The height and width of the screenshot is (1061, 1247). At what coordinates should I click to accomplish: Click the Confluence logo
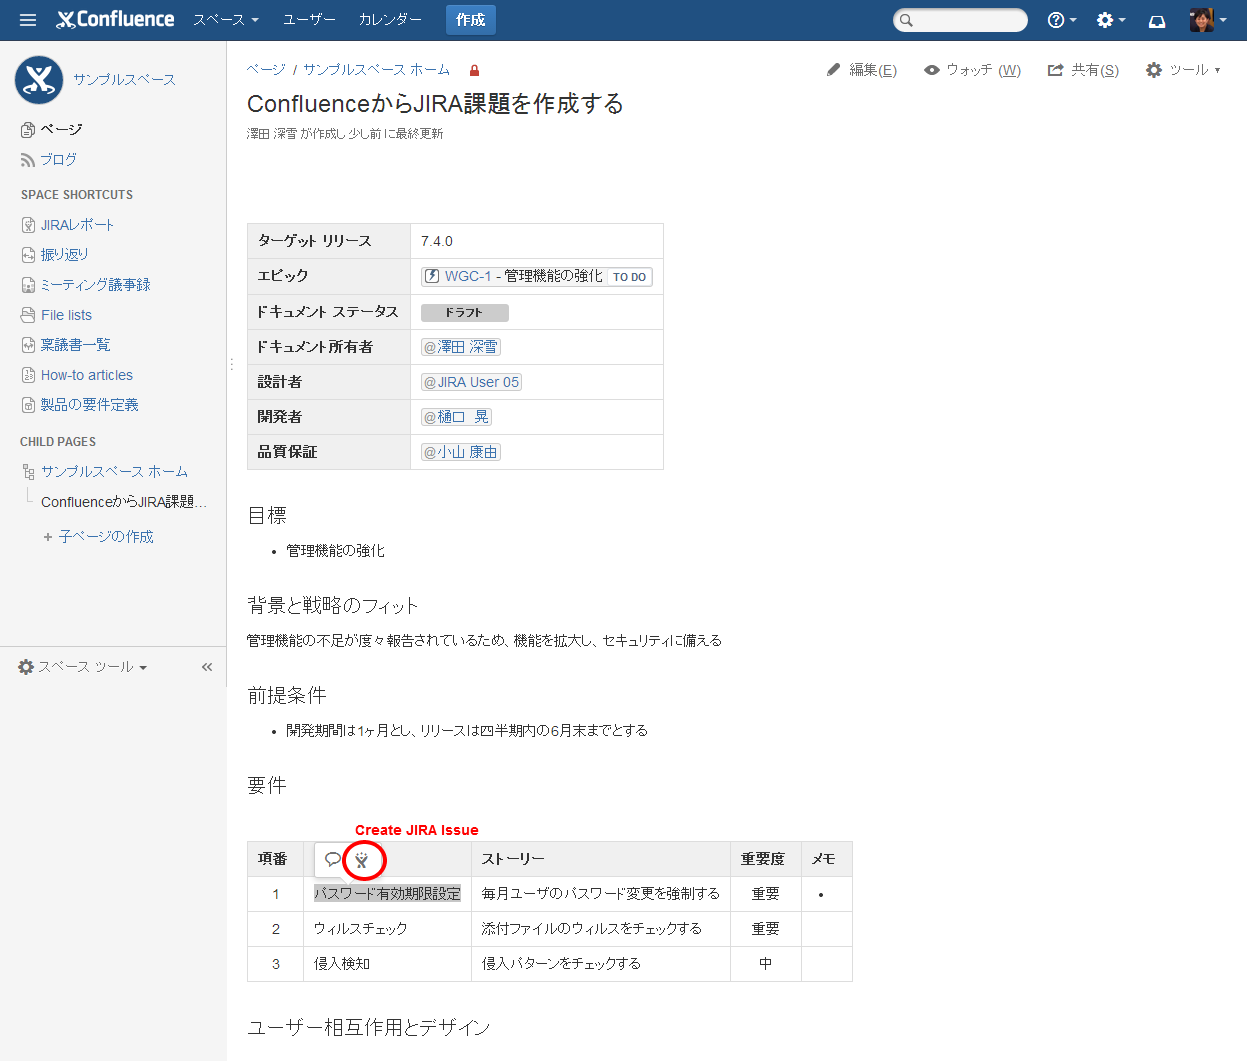coord(115,20)
